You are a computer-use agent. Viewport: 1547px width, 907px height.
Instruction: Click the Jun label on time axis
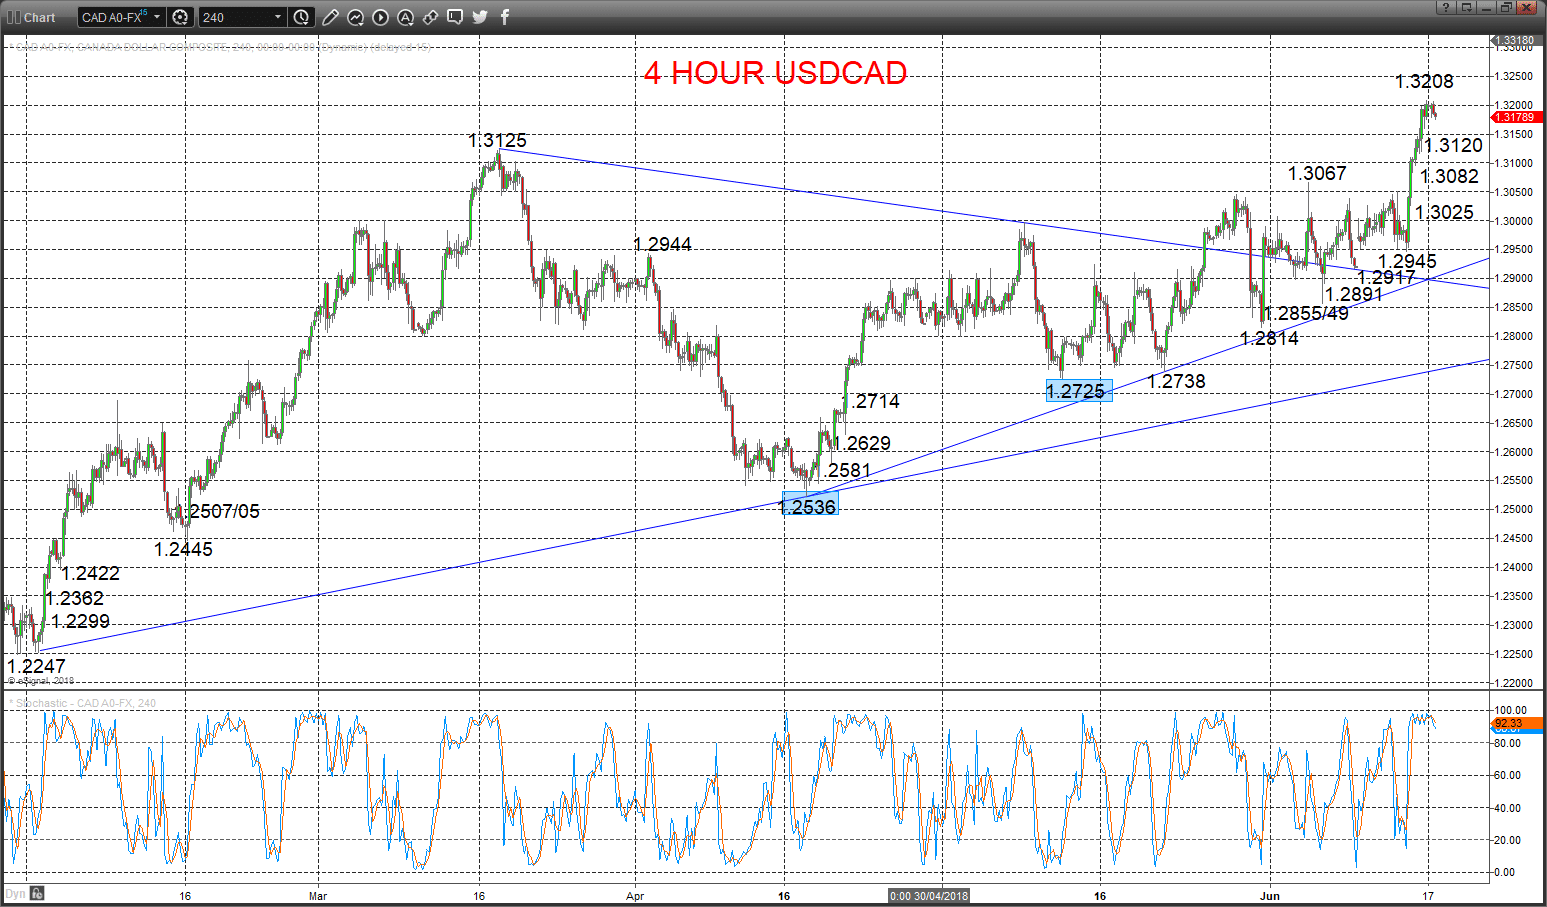click(x=1269, y=896)
